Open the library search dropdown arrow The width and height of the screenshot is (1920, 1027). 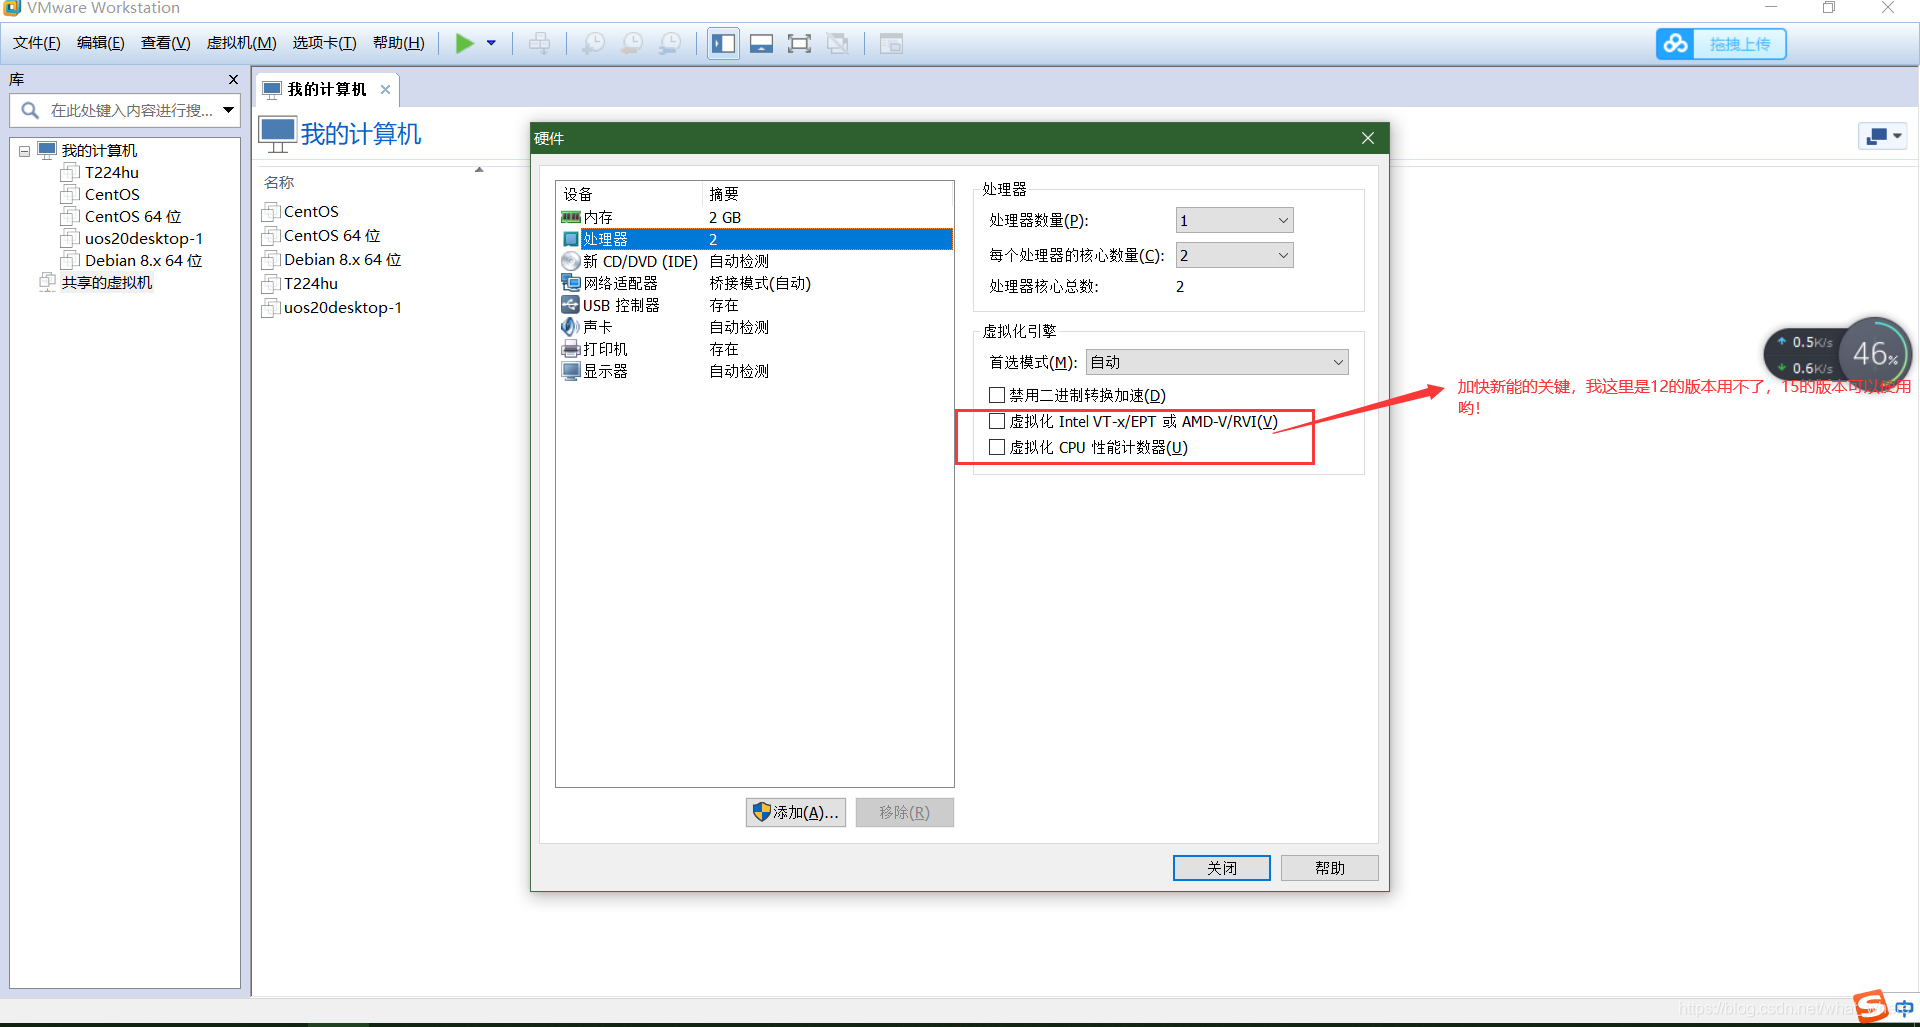click(228, 110)
